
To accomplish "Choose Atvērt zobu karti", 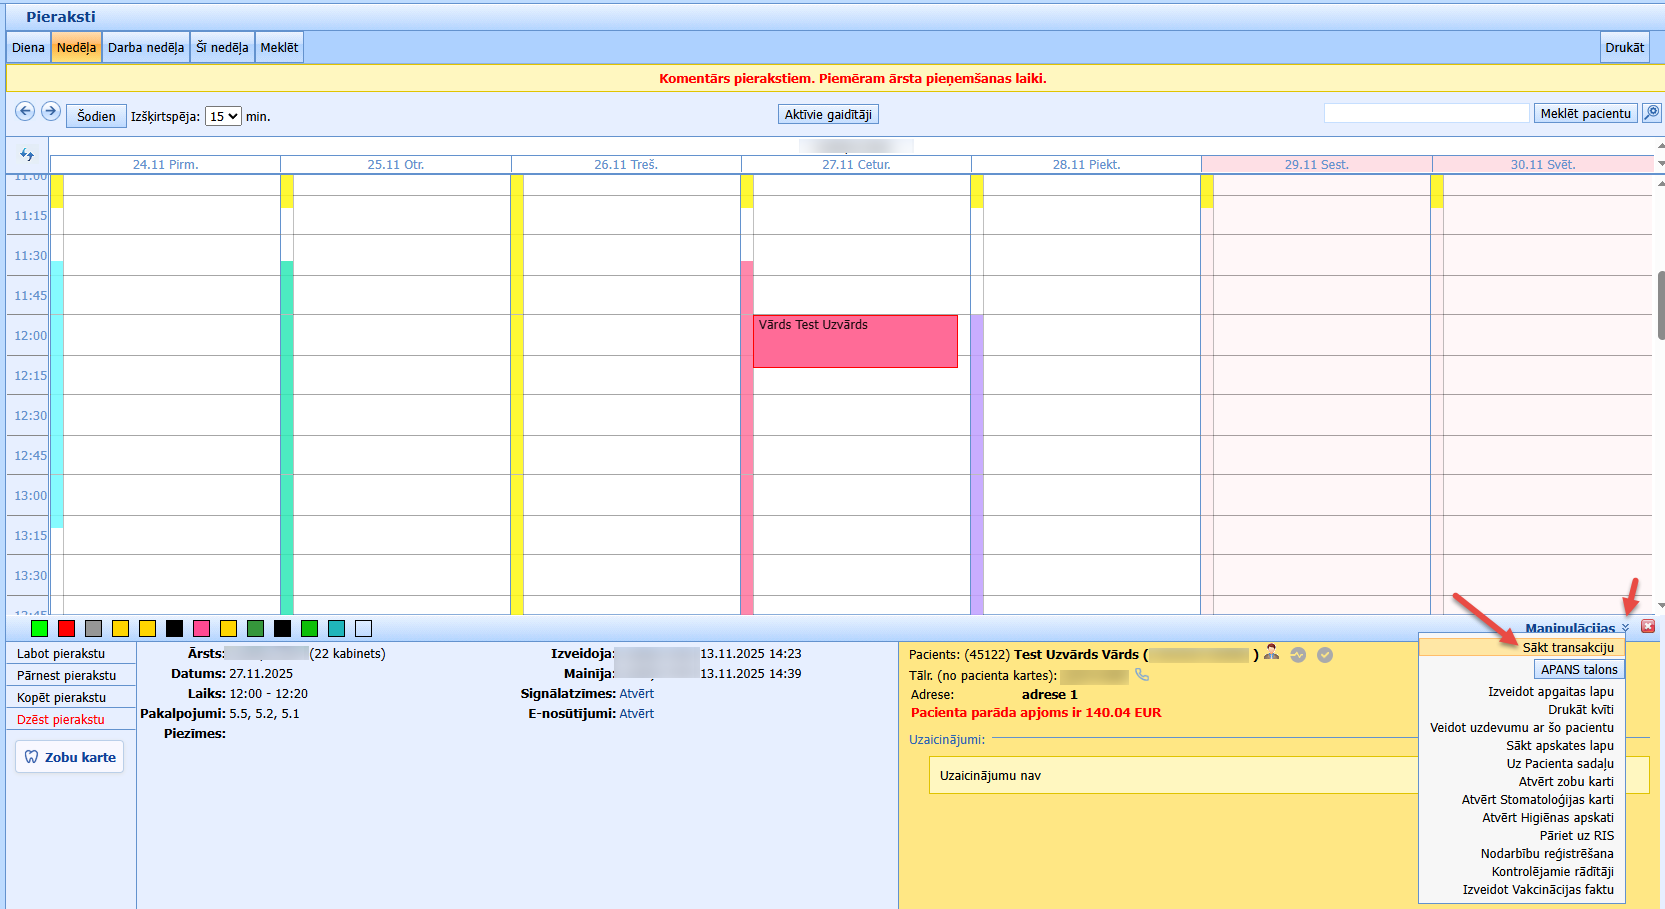I will (1566, 781).
